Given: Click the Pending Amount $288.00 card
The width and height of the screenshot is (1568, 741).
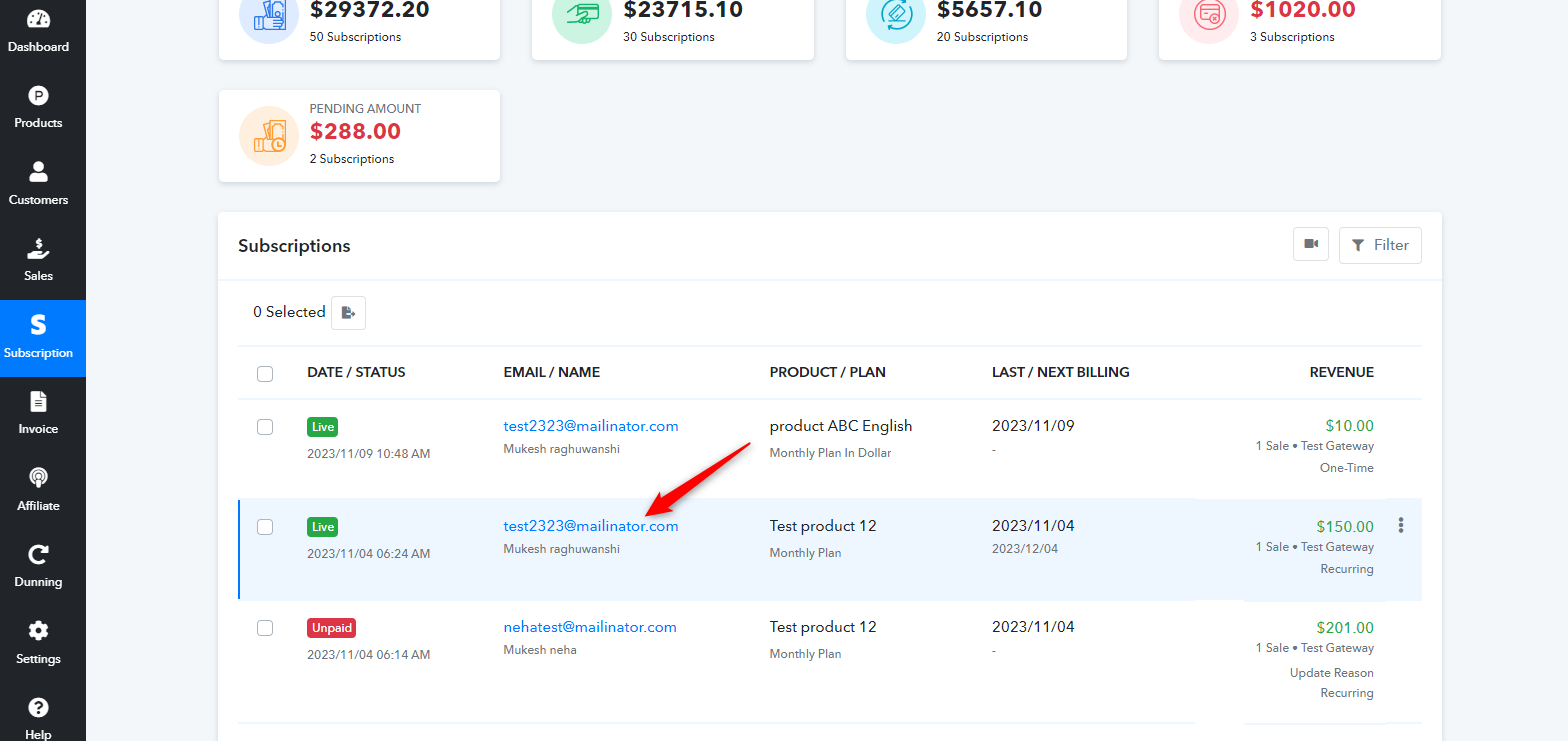Looking at the screenshot, I should [359, 136].
